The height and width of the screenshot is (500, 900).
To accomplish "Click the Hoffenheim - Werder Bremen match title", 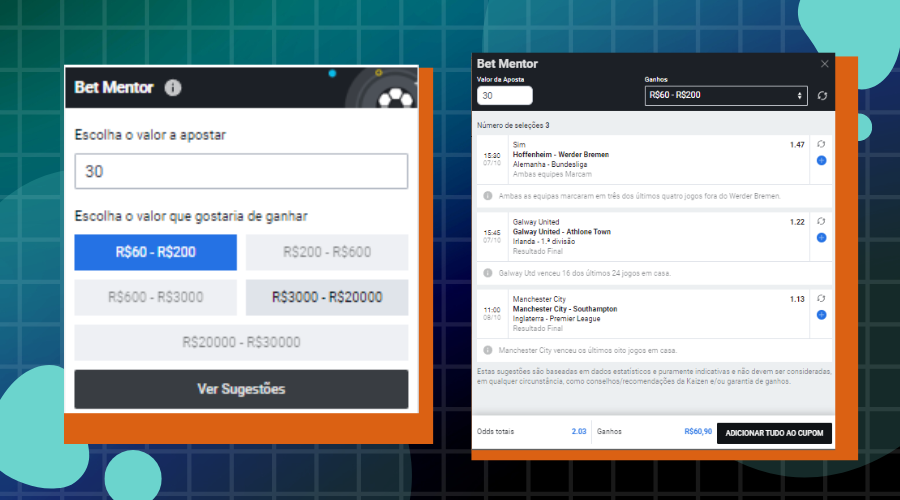I will click(x=560, y=154).
